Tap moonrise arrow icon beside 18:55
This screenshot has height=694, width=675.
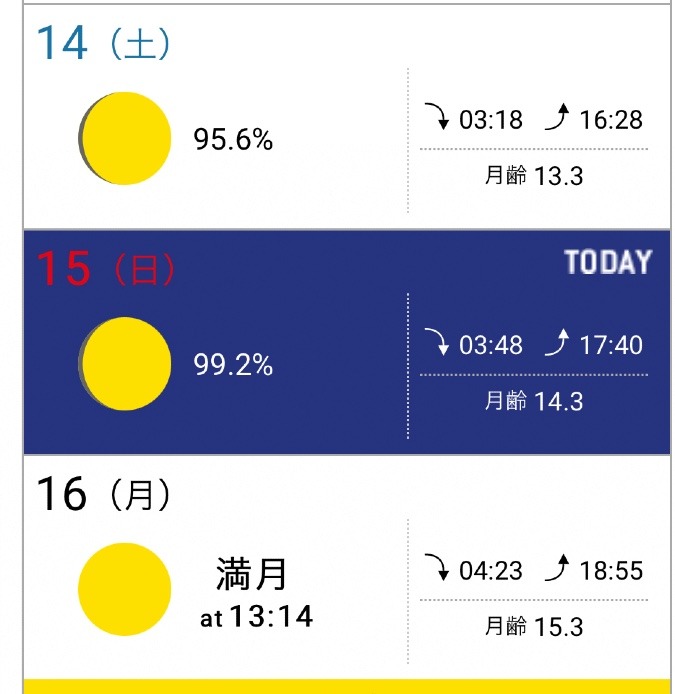[x=557, y=567]
